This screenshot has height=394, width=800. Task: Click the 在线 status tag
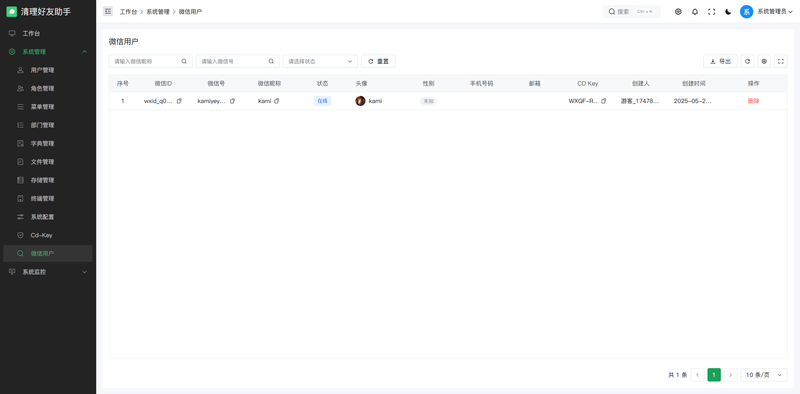pos(322,101)
